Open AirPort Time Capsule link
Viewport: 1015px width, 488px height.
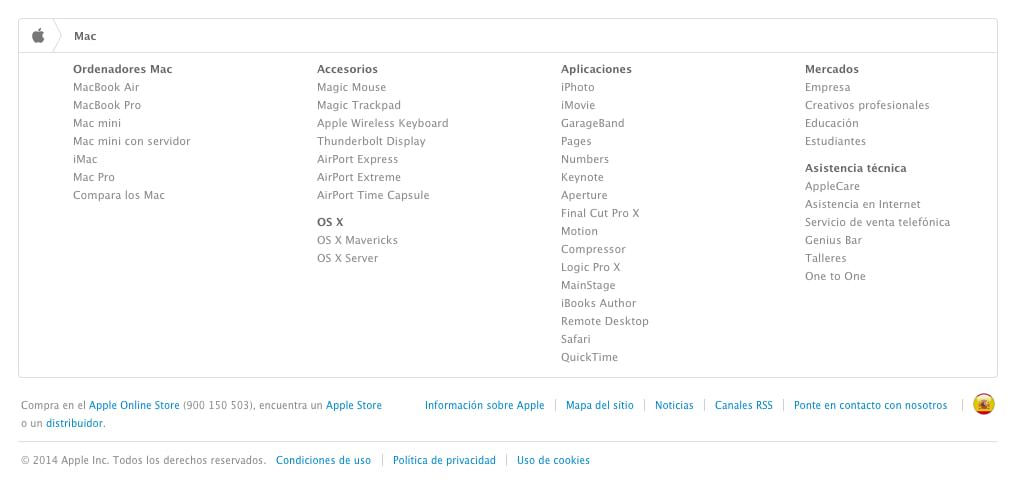point(373,195)
